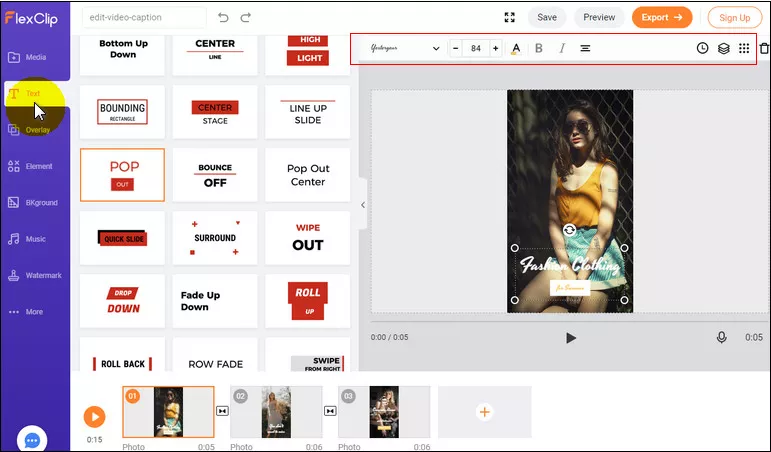
Task: Select the Fade Up Down text style
Action: [215, 301]
